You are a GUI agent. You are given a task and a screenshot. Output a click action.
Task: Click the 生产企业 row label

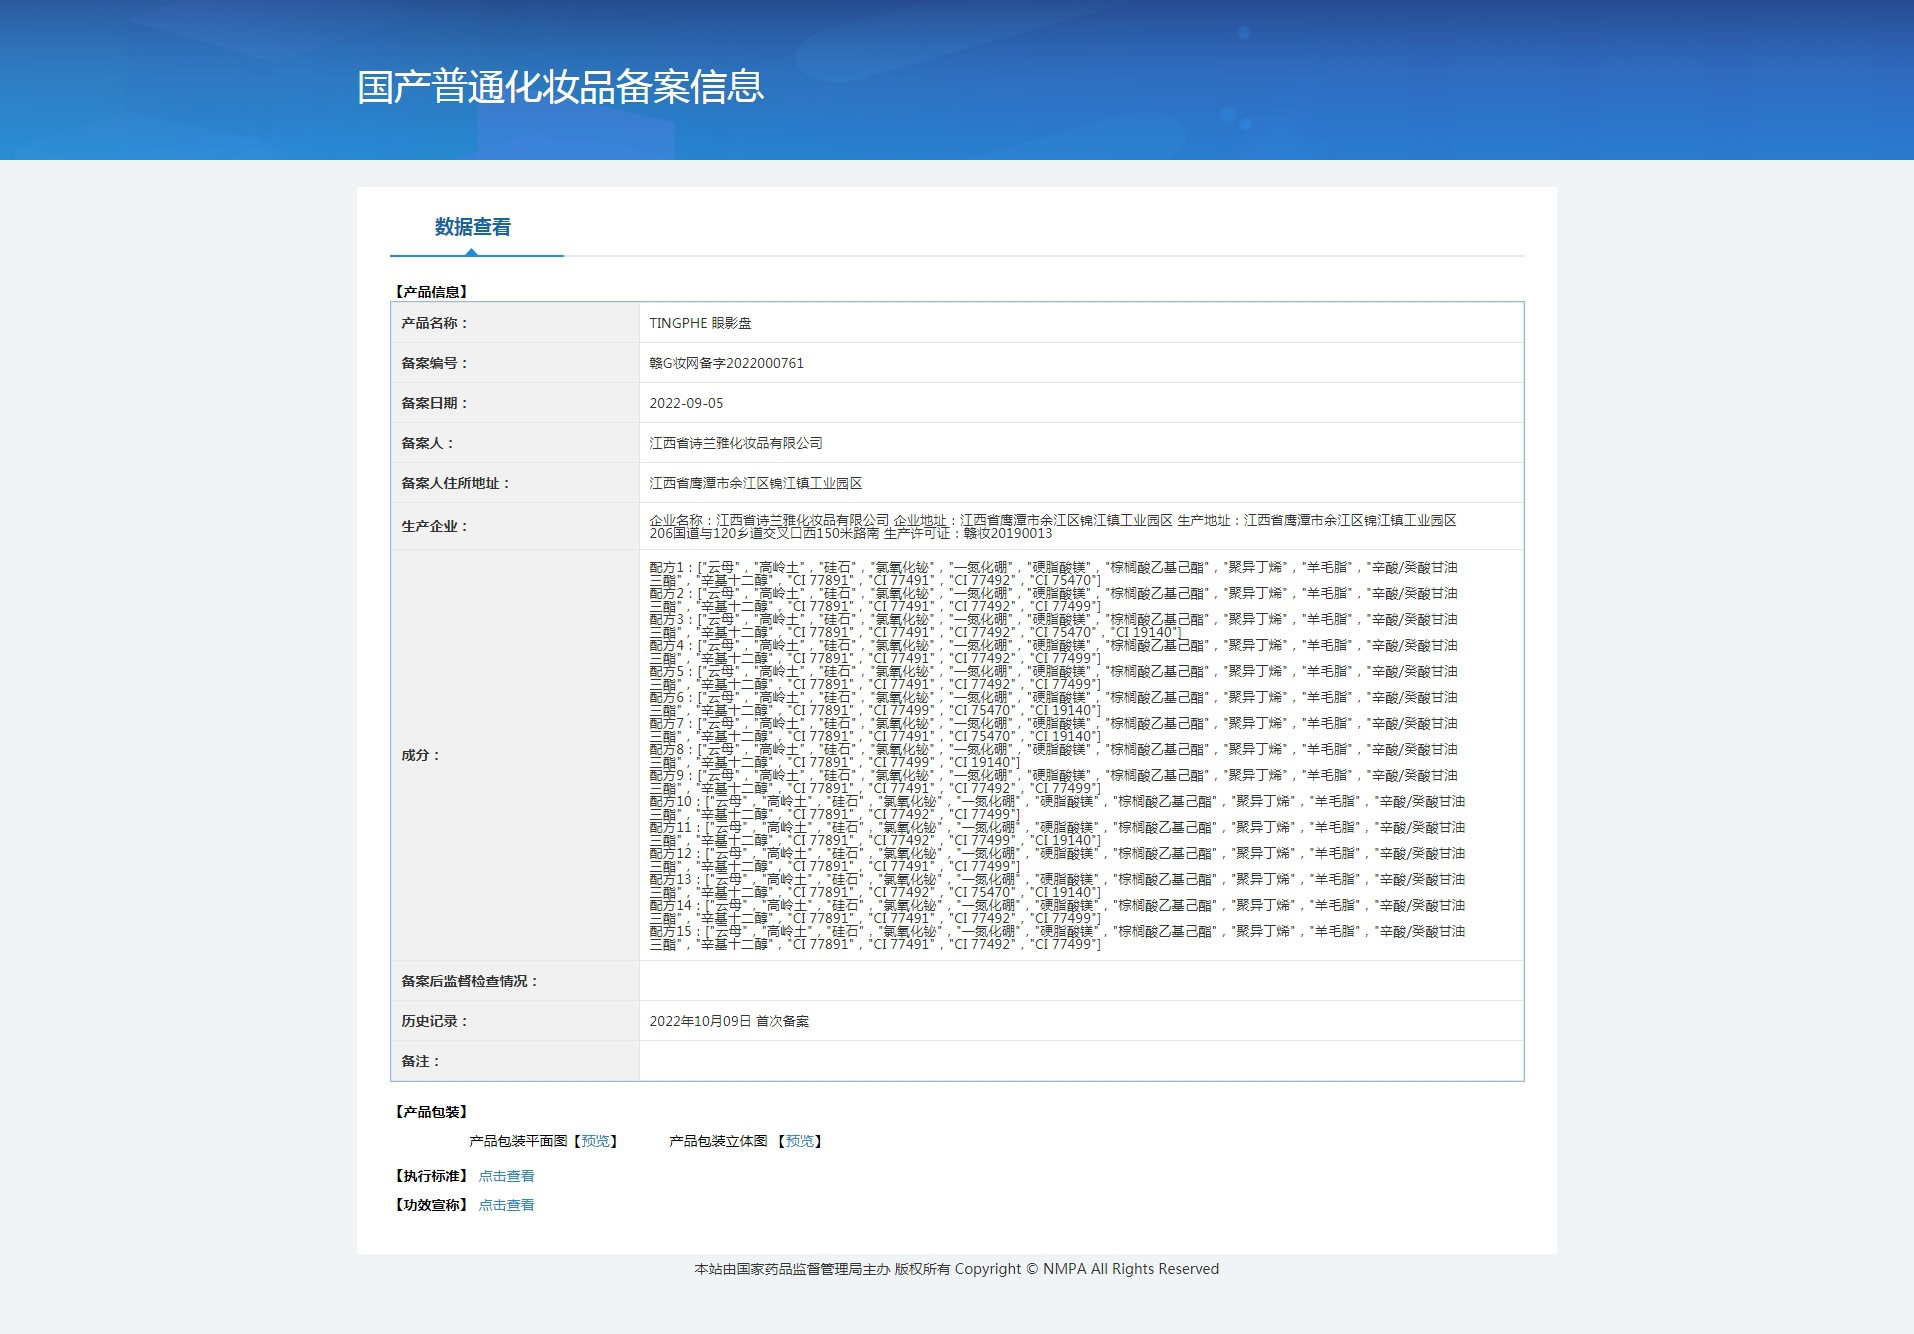pyautogui.click(x=435, y=526)
